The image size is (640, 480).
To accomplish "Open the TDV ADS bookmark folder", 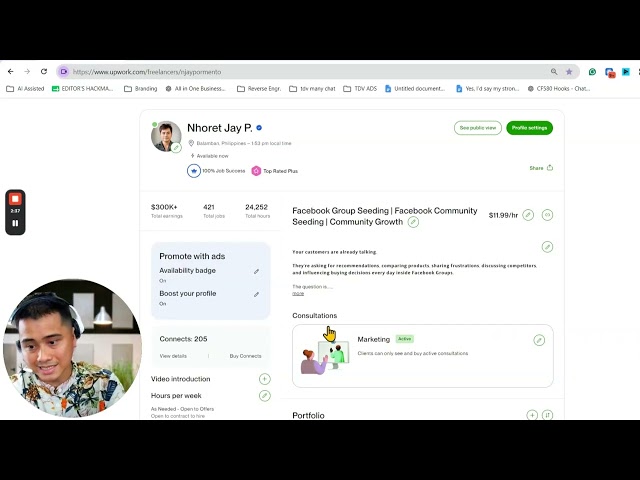I will click(360, 89).
